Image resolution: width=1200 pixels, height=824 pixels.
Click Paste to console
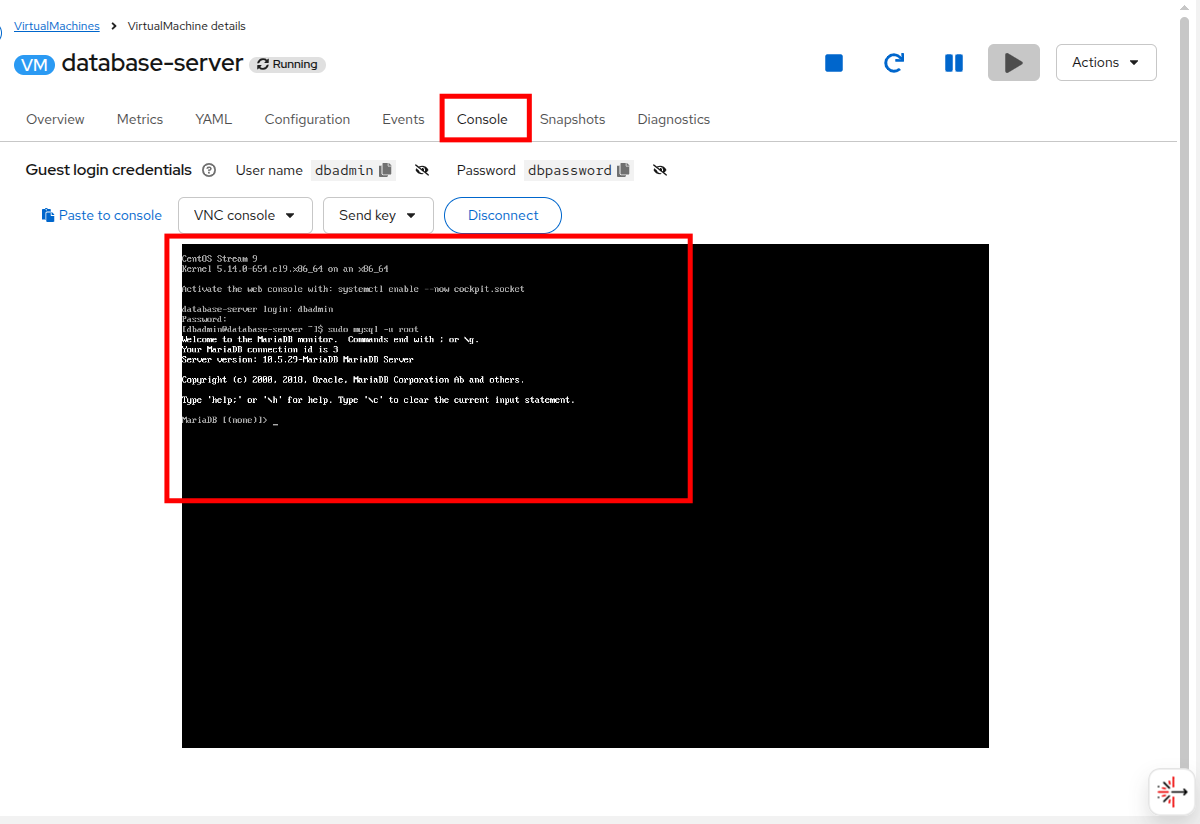click(102, 215)
